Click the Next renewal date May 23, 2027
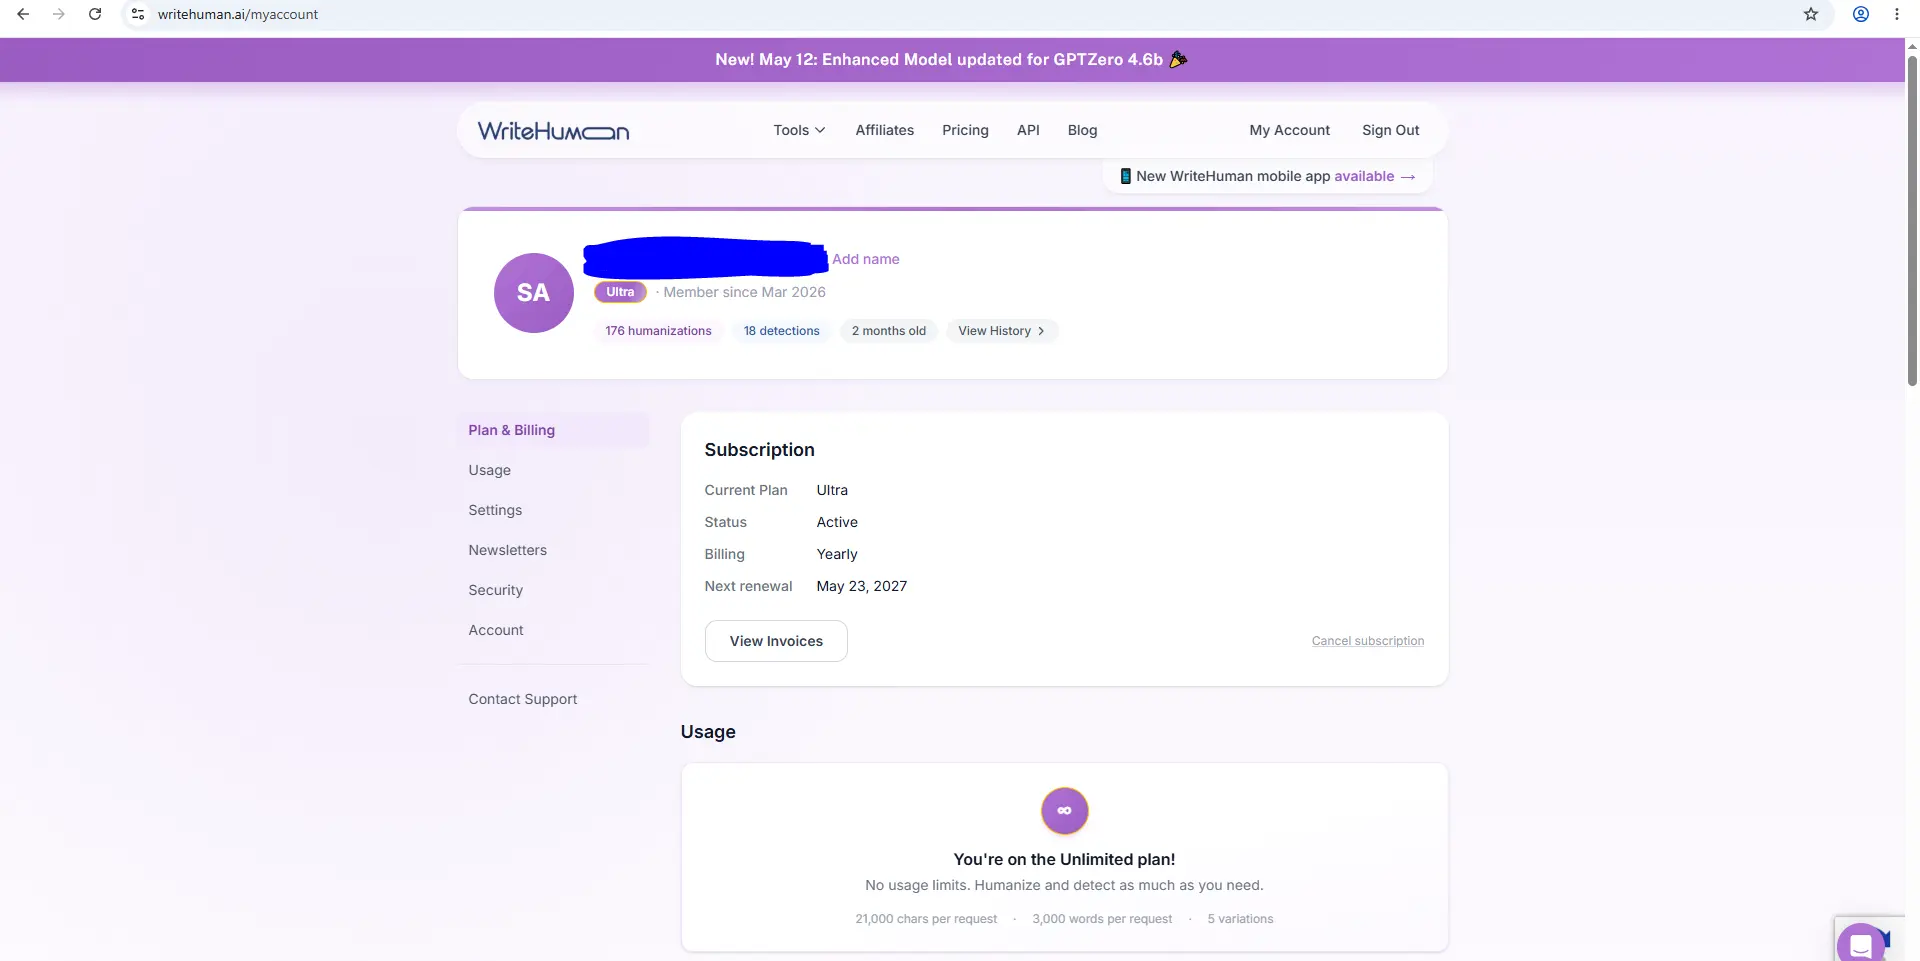This screenshot has width=1920, height=961. pyautogui.click(x=862, y=586)
